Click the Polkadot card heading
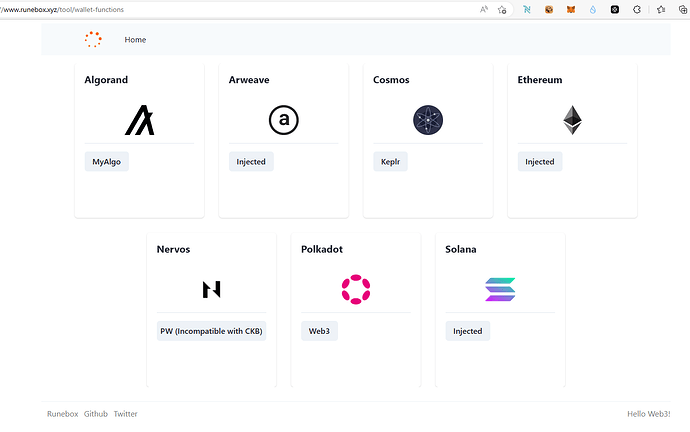 click(x=322, y=249)
